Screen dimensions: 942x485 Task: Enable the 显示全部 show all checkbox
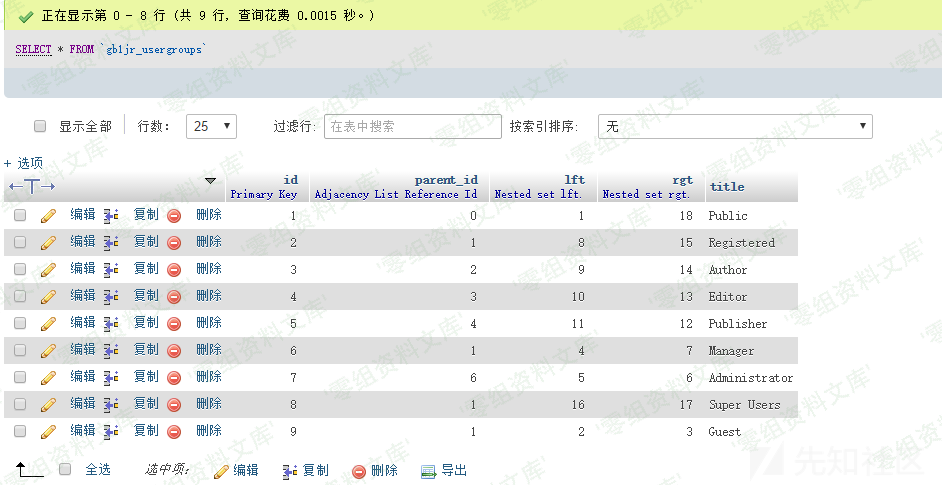41,127
